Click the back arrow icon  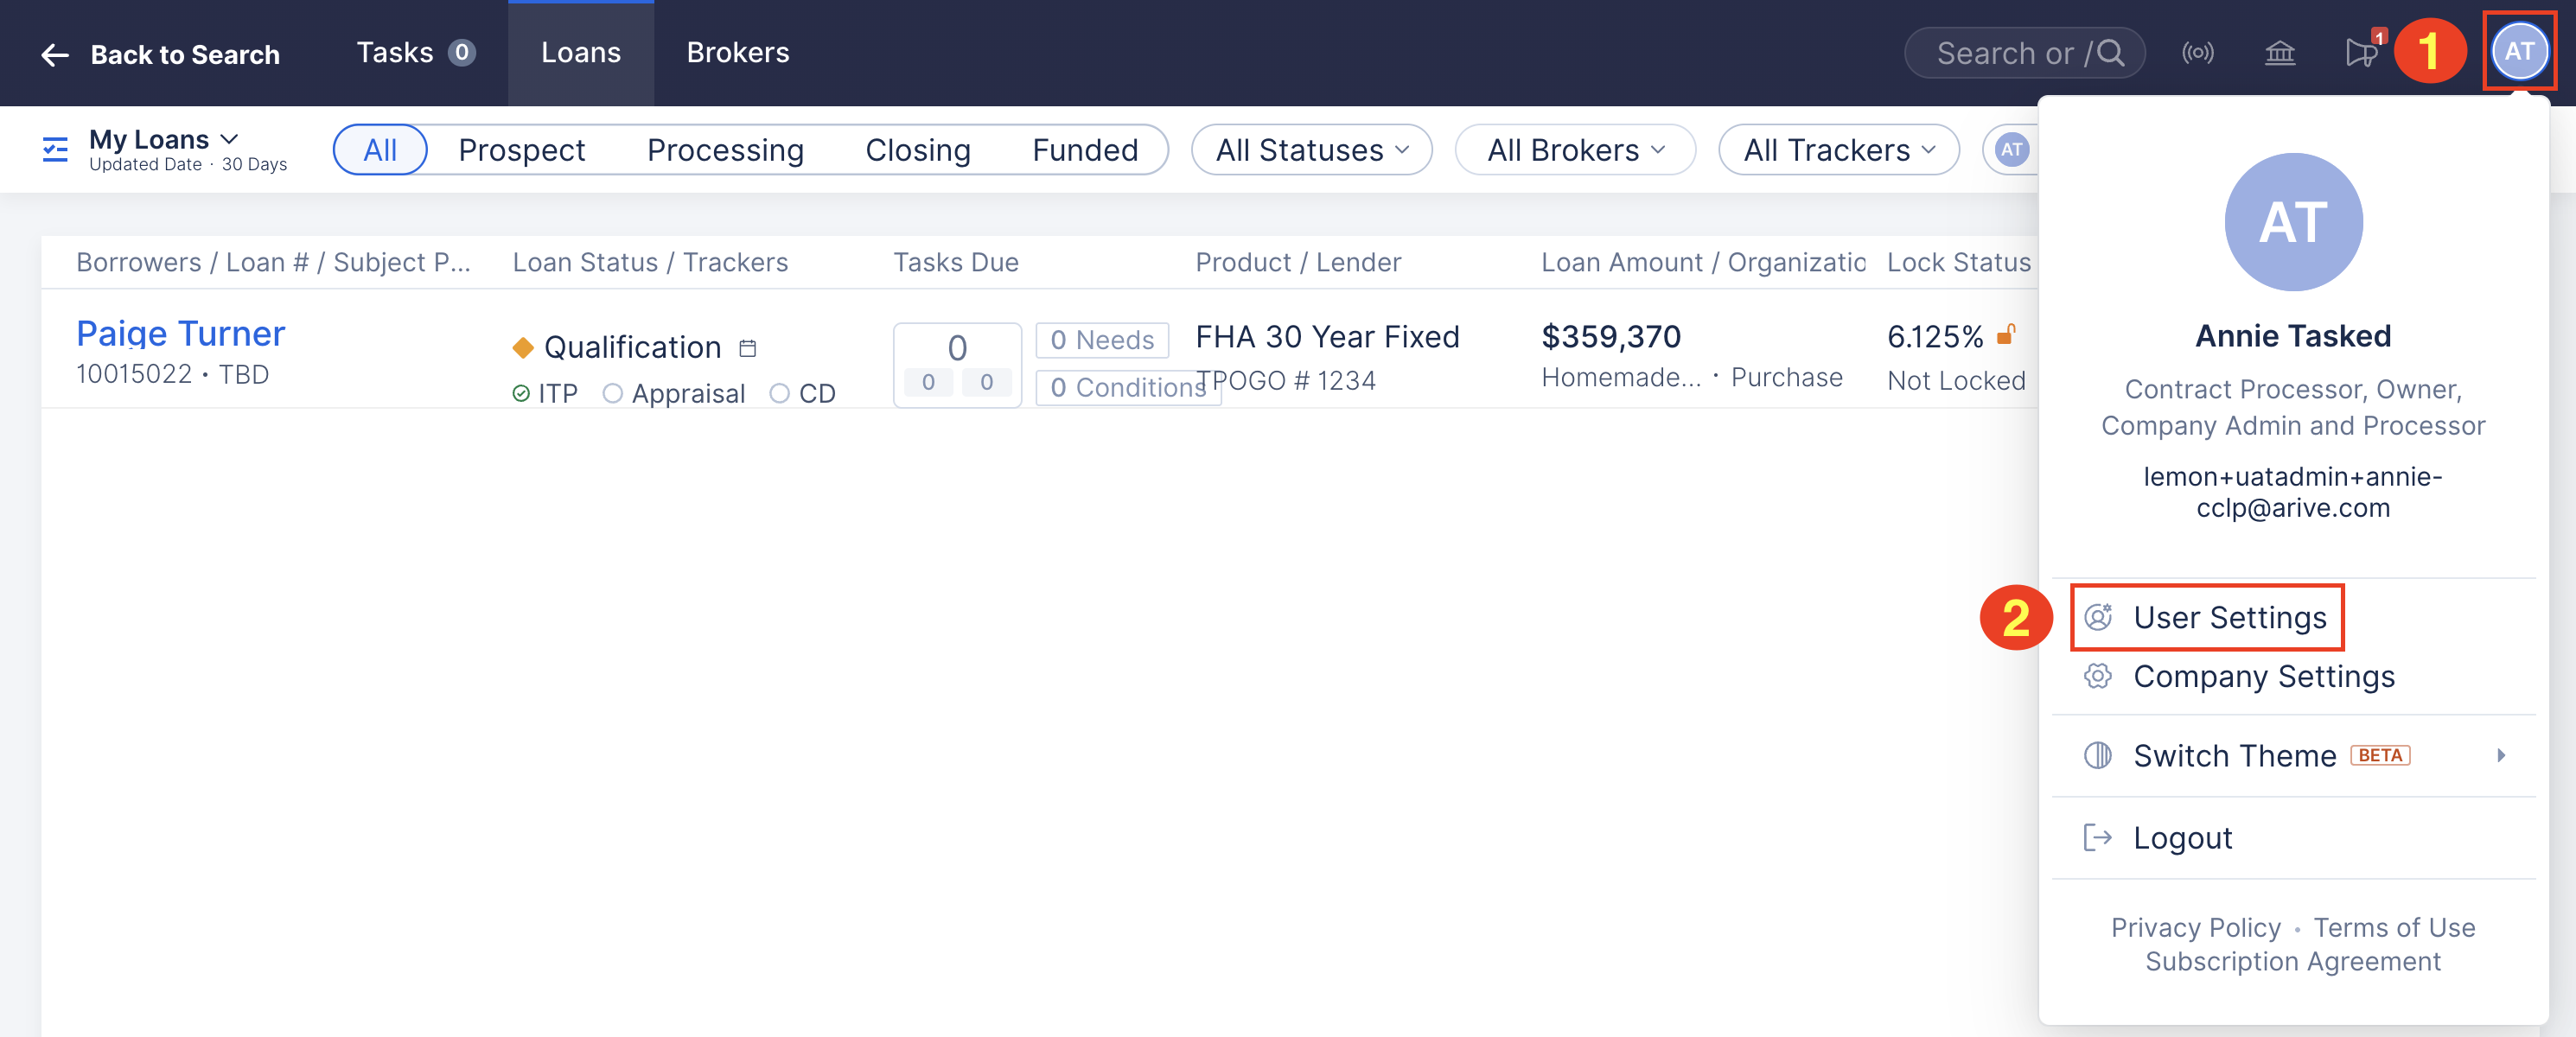[x=55, y=55]
